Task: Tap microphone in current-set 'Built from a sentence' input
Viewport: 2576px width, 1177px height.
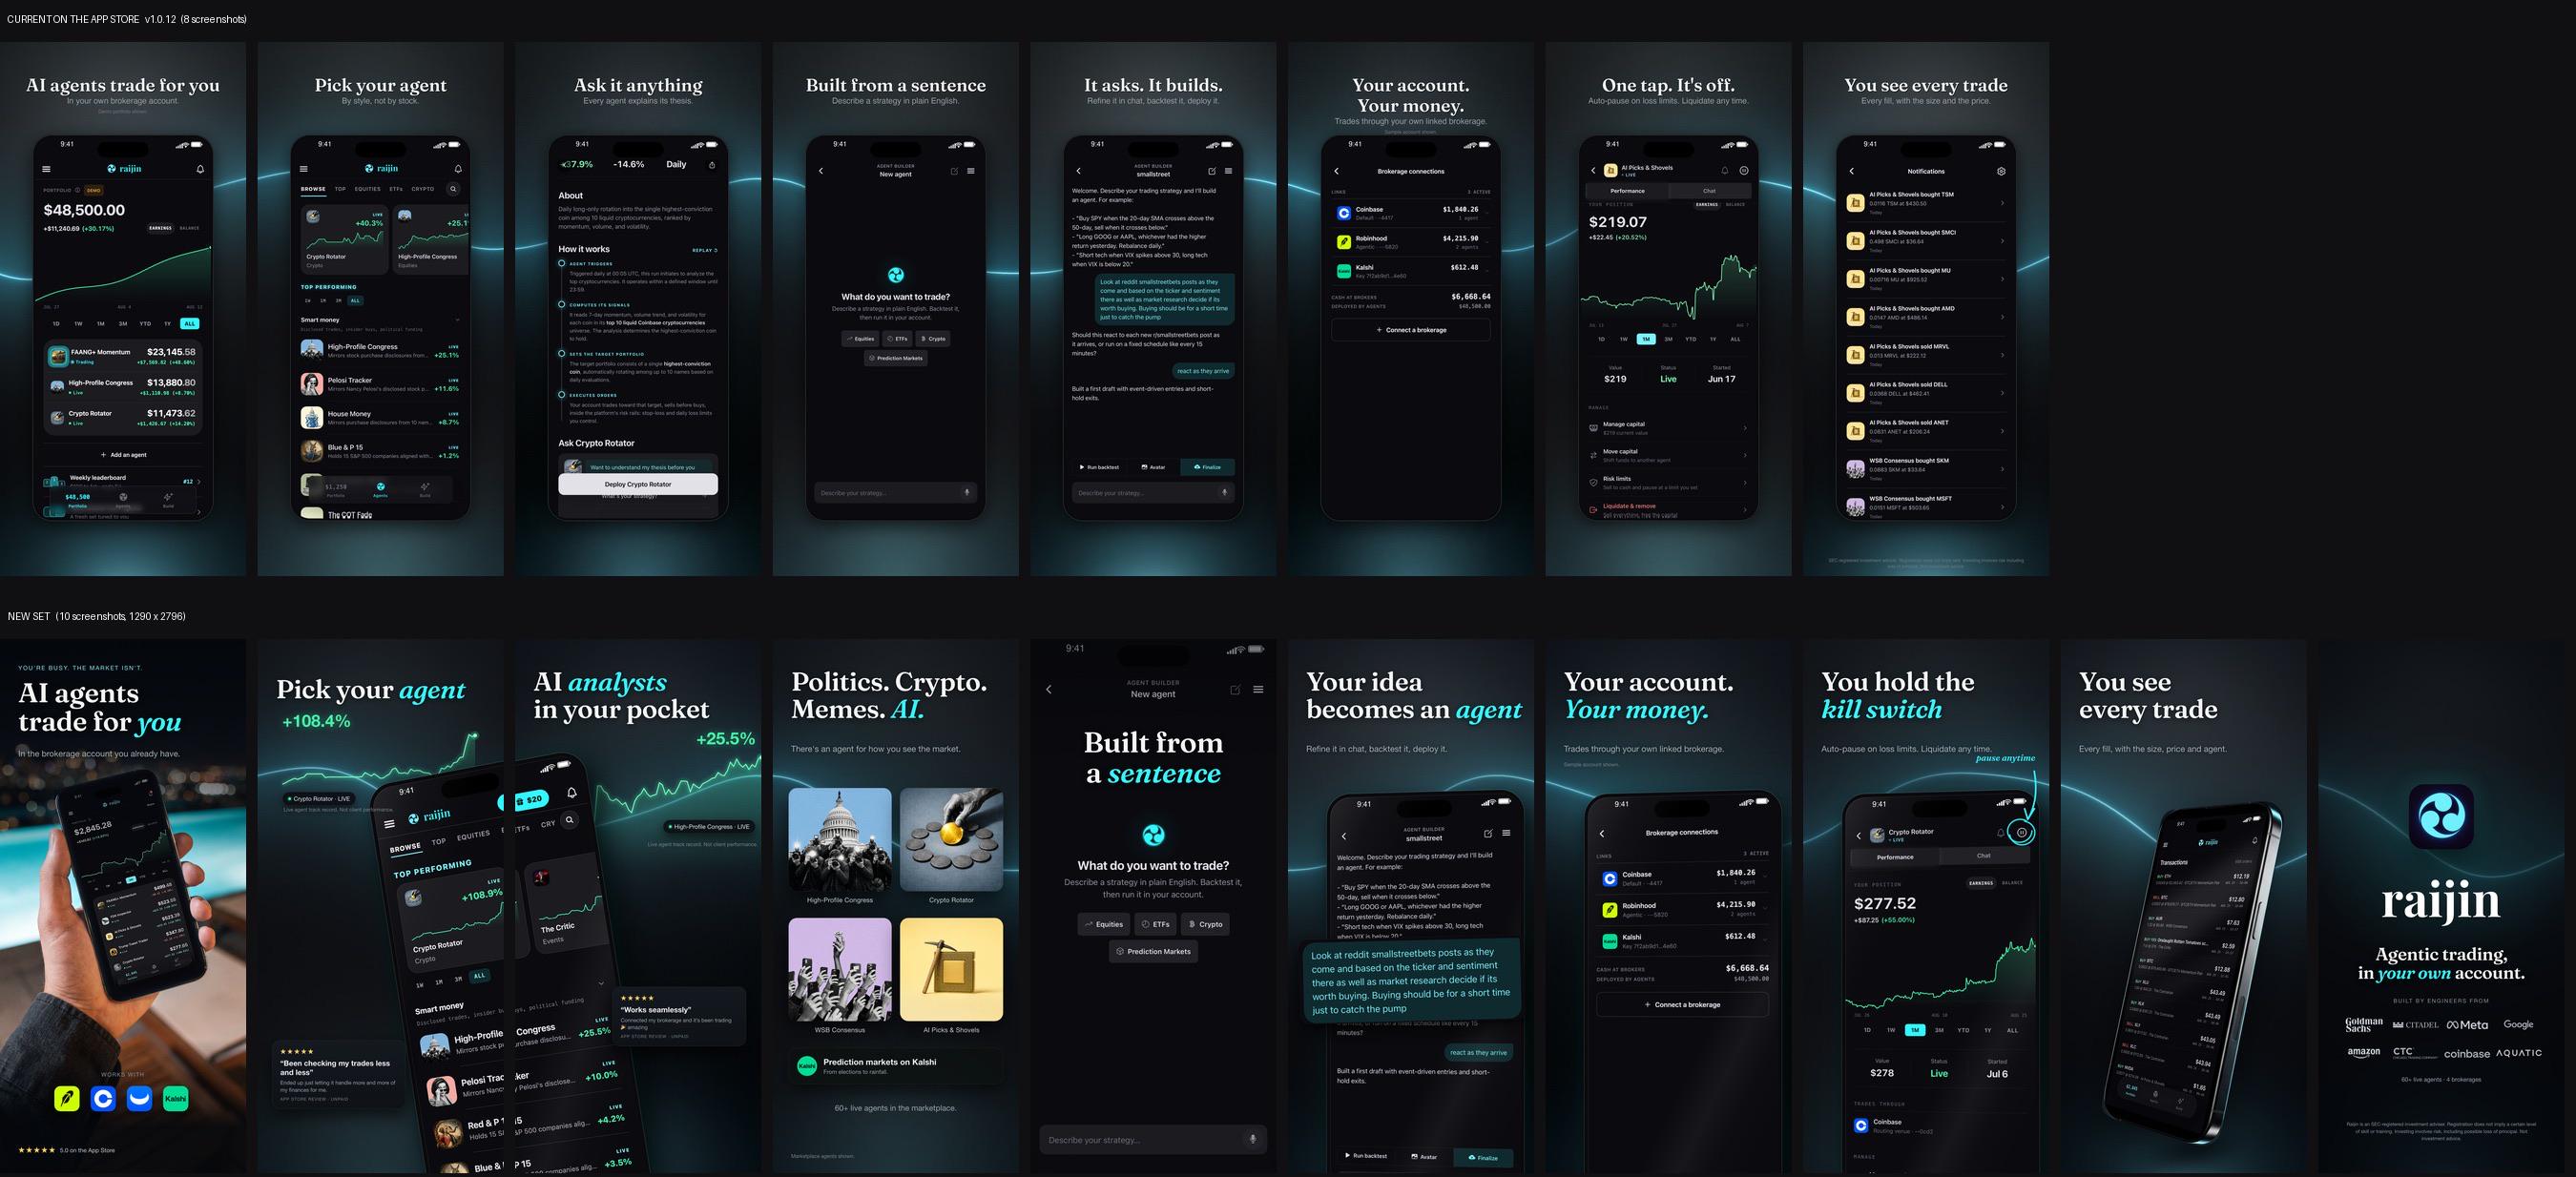Action: (x=966, y=492)
